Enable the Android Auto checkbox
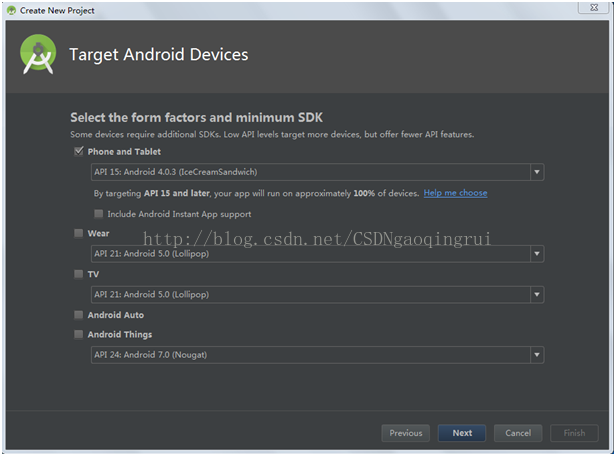This screenshot has width=616, height=456. [79, 315]
